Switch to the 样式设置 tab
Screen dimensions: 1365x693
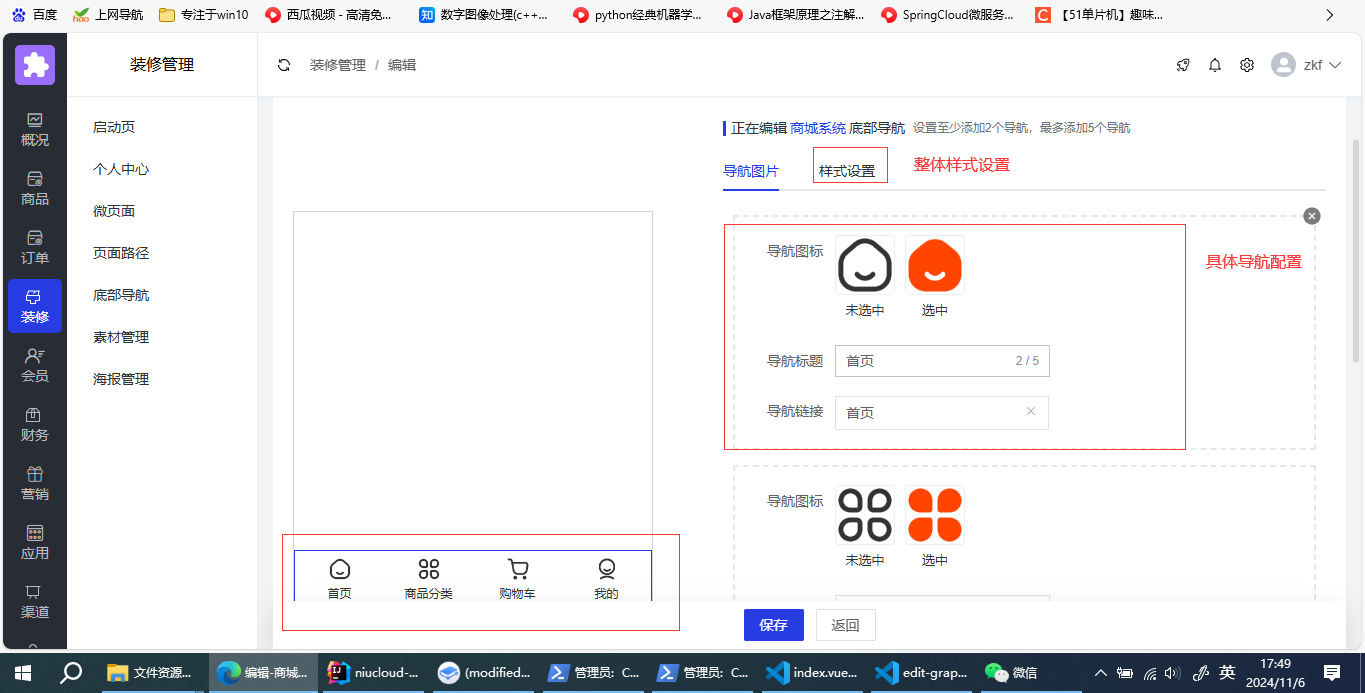click(847, 171)
